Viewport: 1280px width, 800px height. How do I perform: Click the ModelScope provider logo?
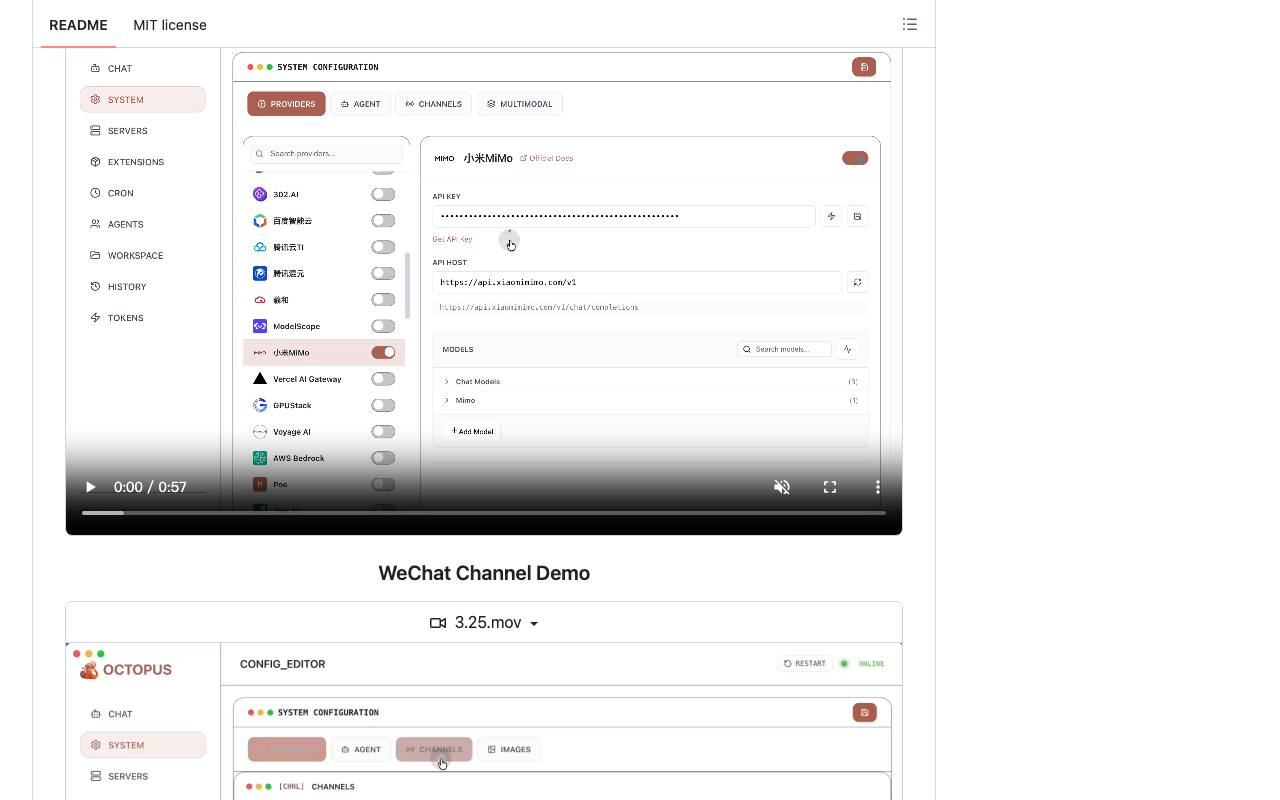[260, 326]
